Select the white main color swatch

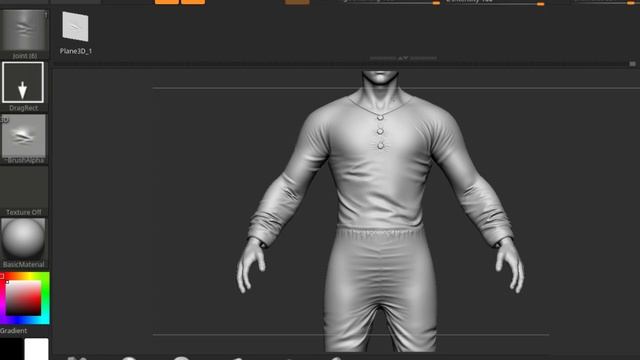36,349
